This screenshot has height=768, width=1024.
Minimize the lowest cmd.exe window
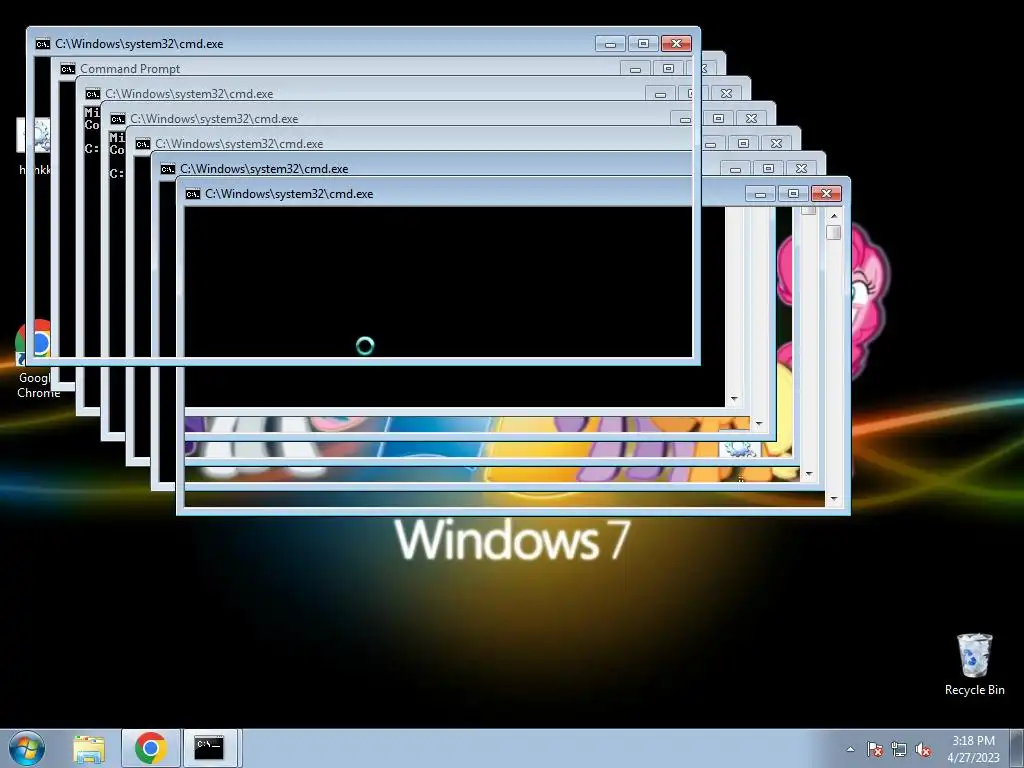tap(760, 193)
